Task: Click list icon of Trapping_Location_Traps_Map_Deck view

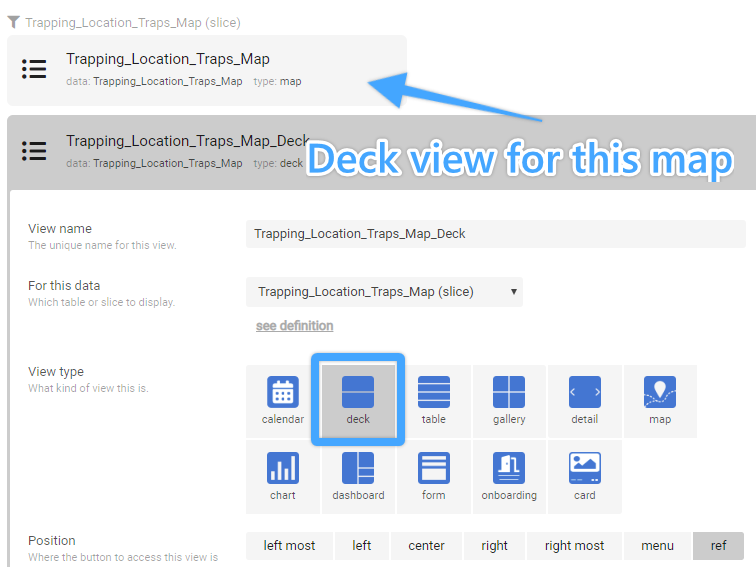Action: (34, 151)
